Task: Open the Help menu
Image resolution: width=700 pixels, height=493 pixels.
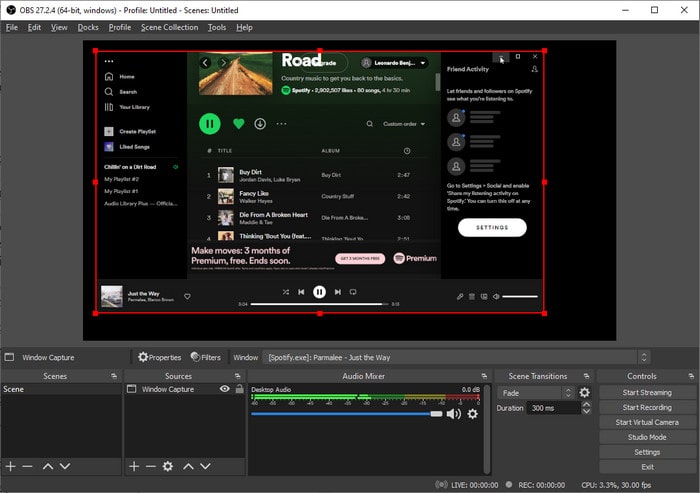Action: [244, 27]
